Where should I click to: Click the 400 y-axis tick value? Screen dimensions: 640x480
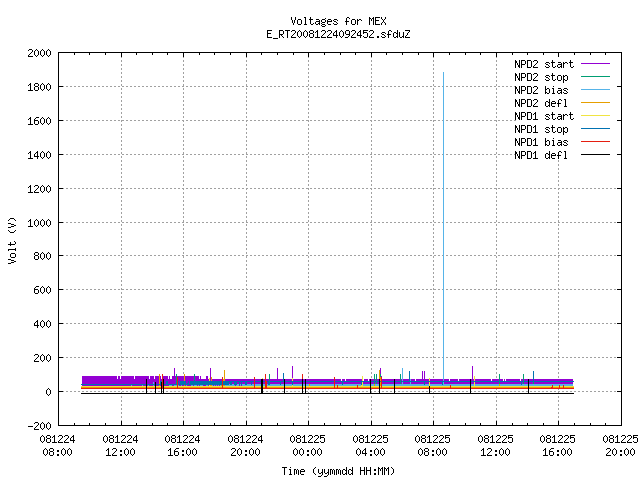42,324
